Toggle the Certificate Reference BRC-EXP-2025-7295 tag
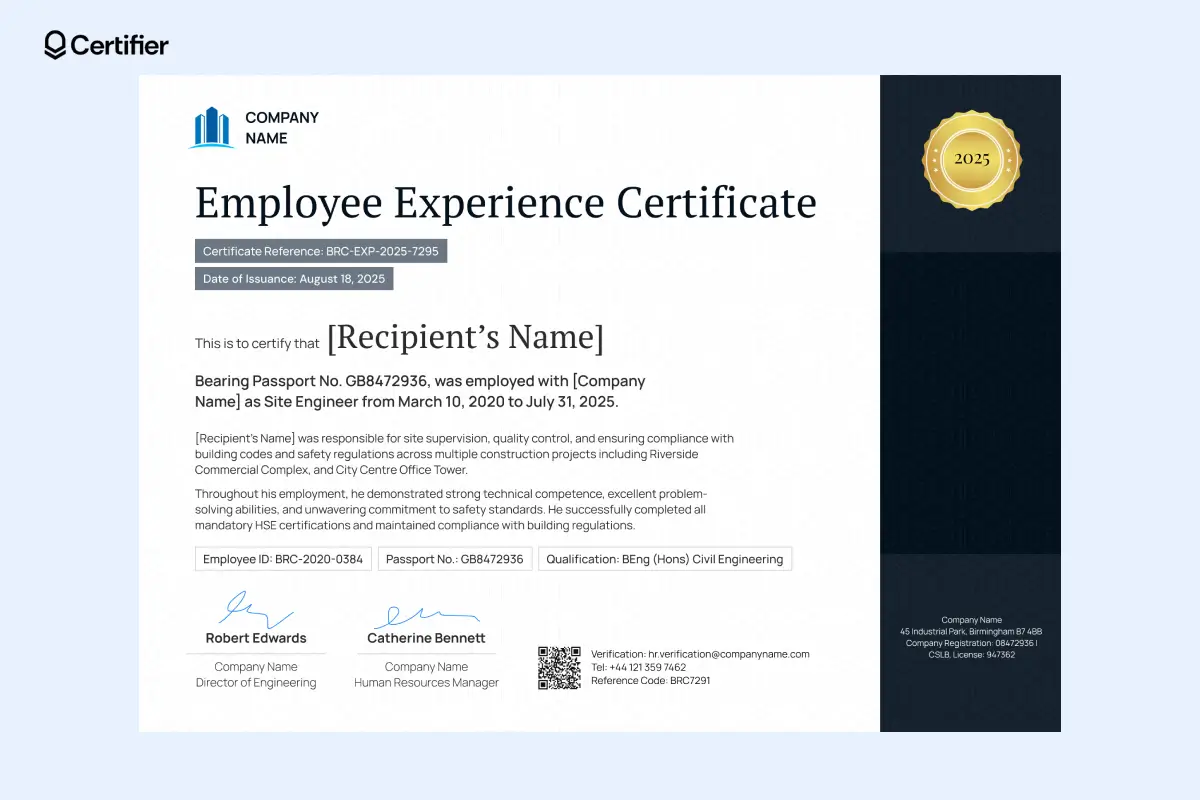Image resolution: width=1200 pixels, height=800 pixels. [x=320, y=251]
